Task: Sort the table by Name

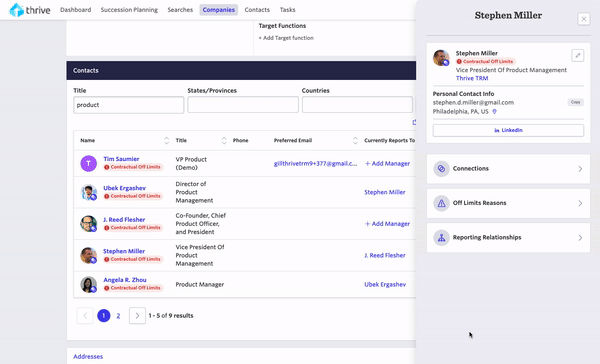Action: coord(166,140)
